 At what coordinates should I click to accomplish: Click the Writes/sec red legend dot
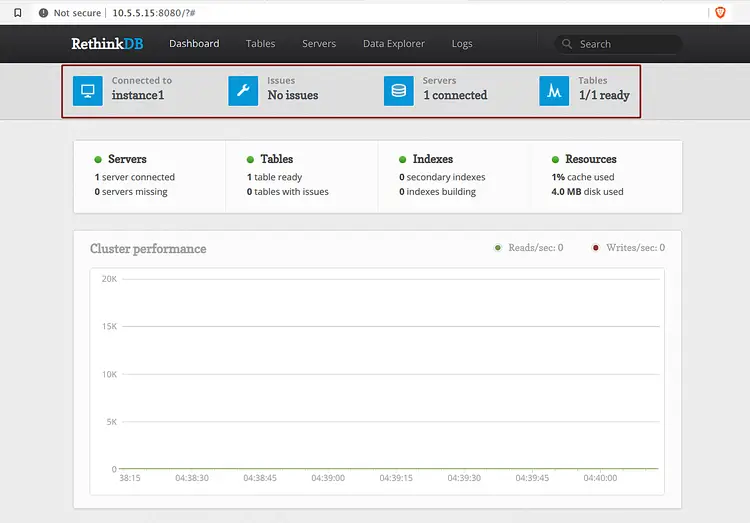[x=596, y=248]
